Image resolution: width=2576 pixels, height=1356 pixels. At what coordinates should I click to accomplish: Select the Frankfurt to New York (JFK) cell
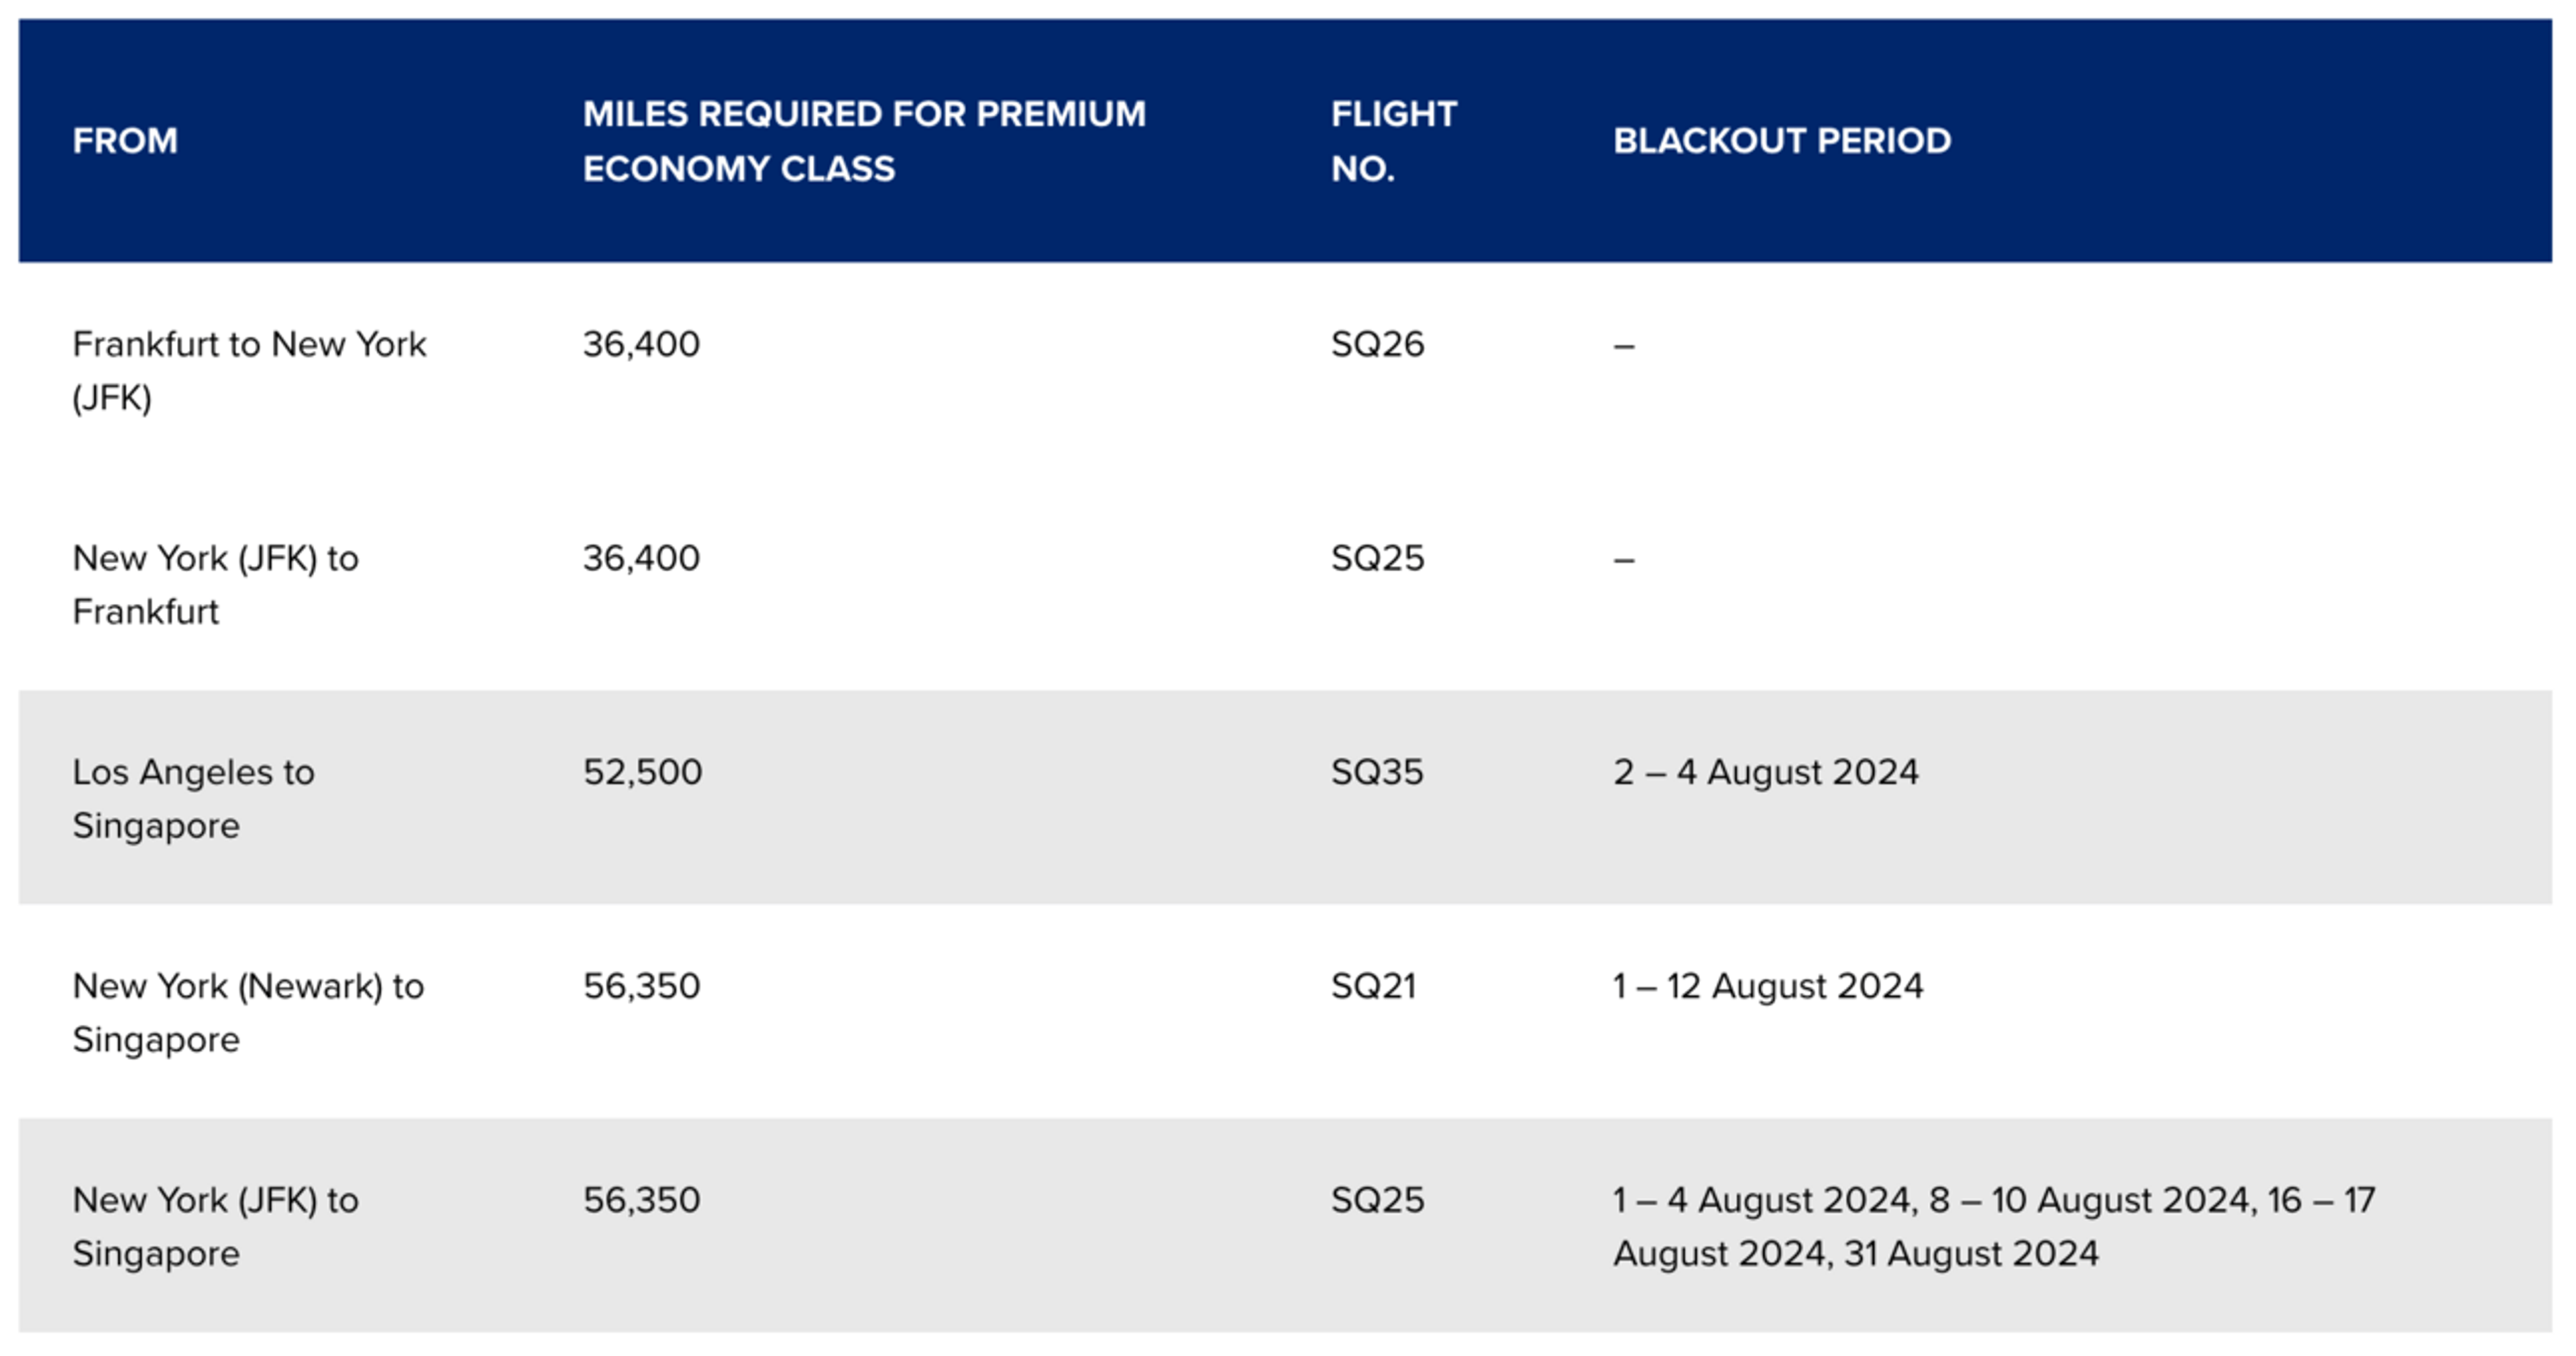tap(249, 371)
